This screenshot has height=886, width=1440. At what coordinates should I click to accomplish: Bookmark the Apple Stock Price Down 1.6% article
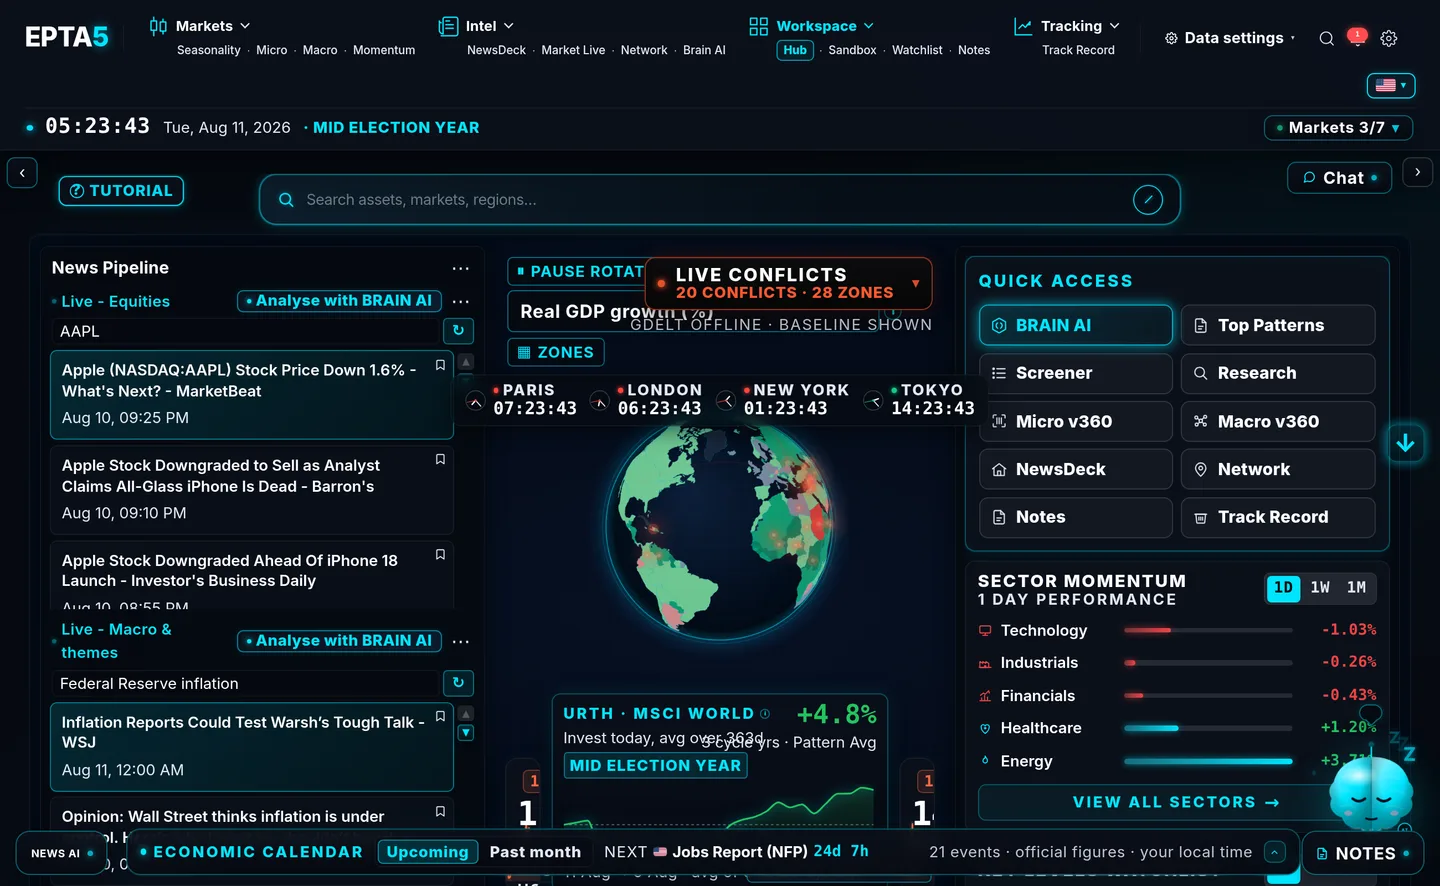440,365
